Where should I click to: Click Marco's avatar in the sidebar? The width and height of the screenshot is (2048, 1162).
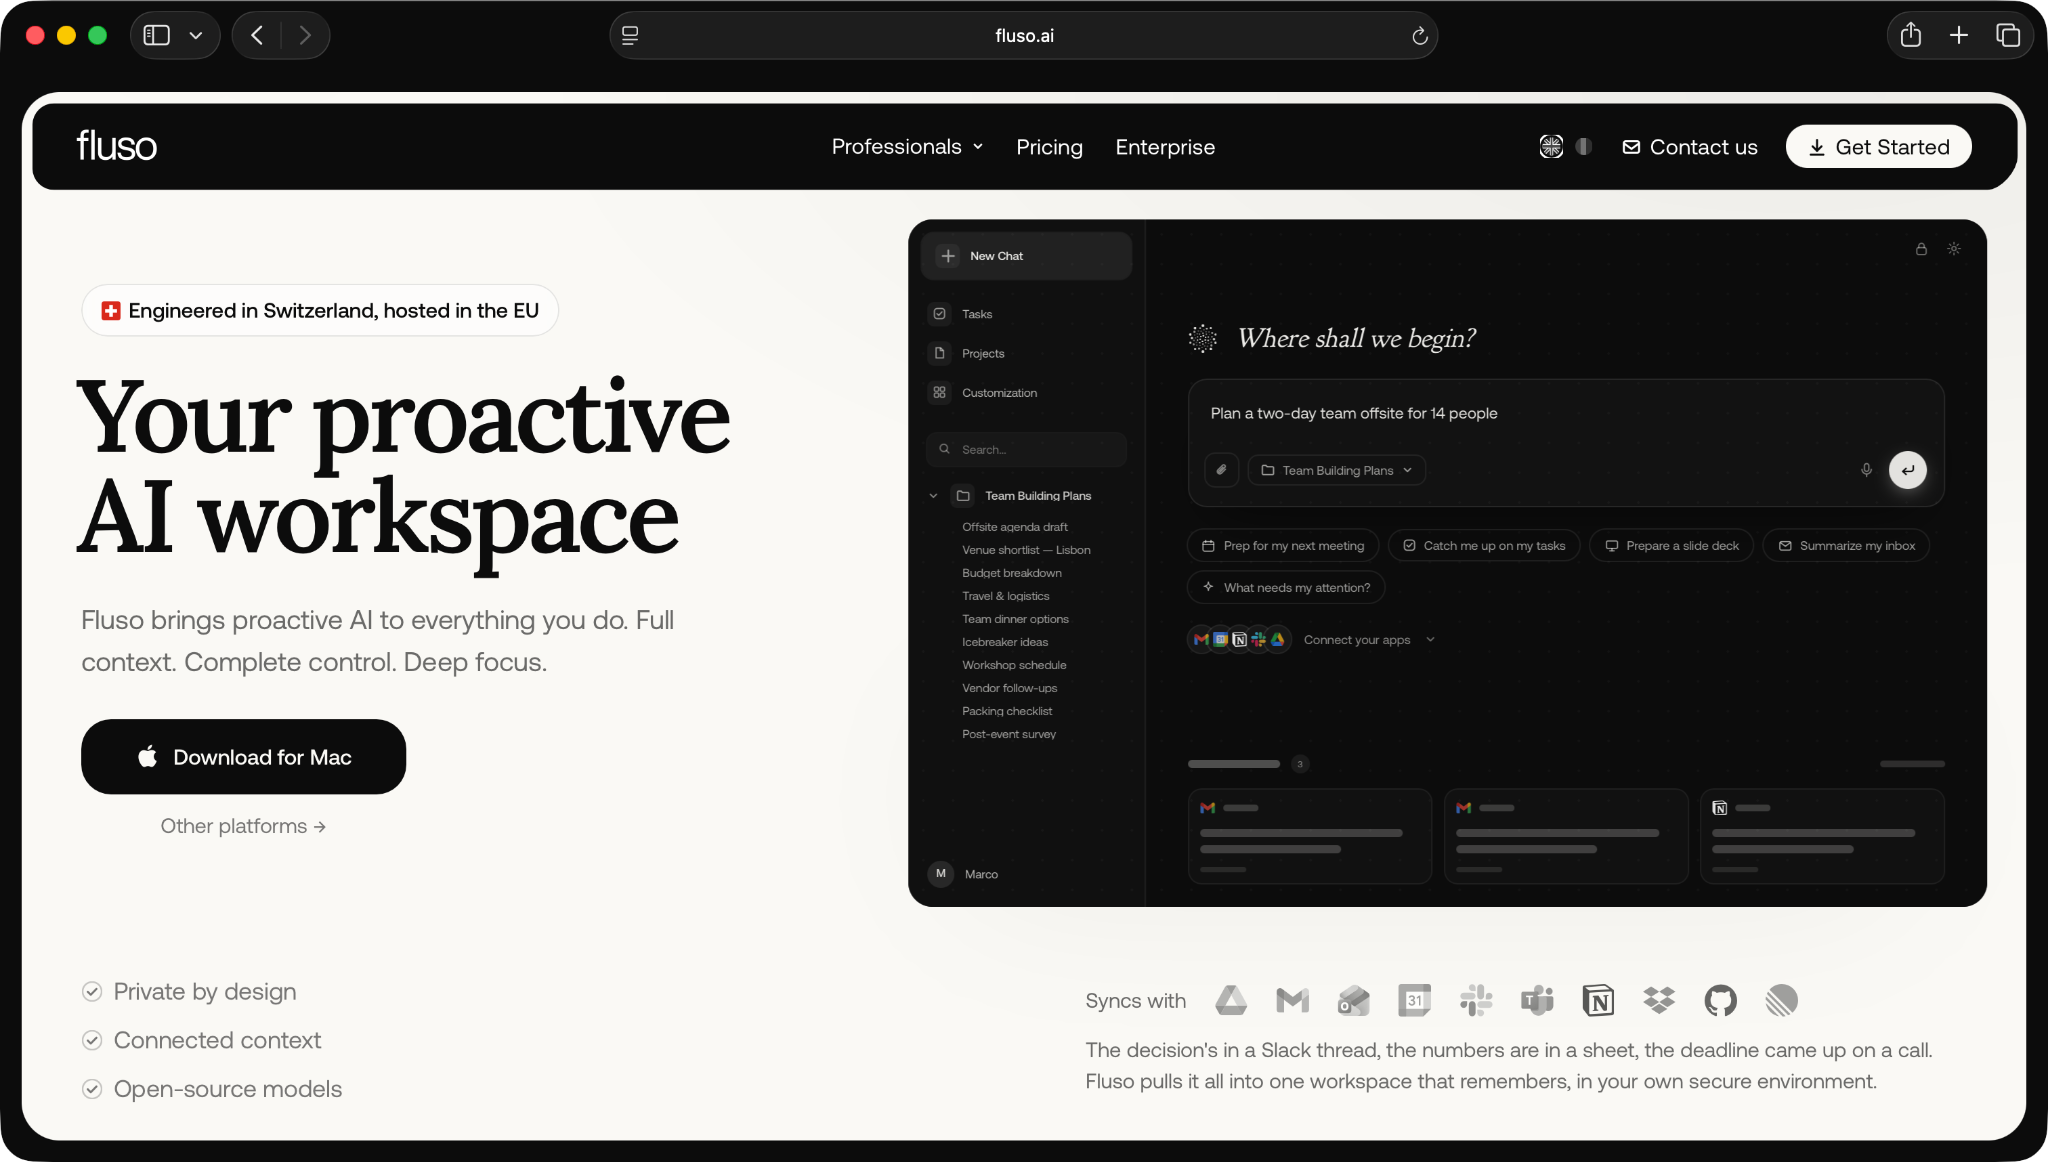tap(940, 874)
